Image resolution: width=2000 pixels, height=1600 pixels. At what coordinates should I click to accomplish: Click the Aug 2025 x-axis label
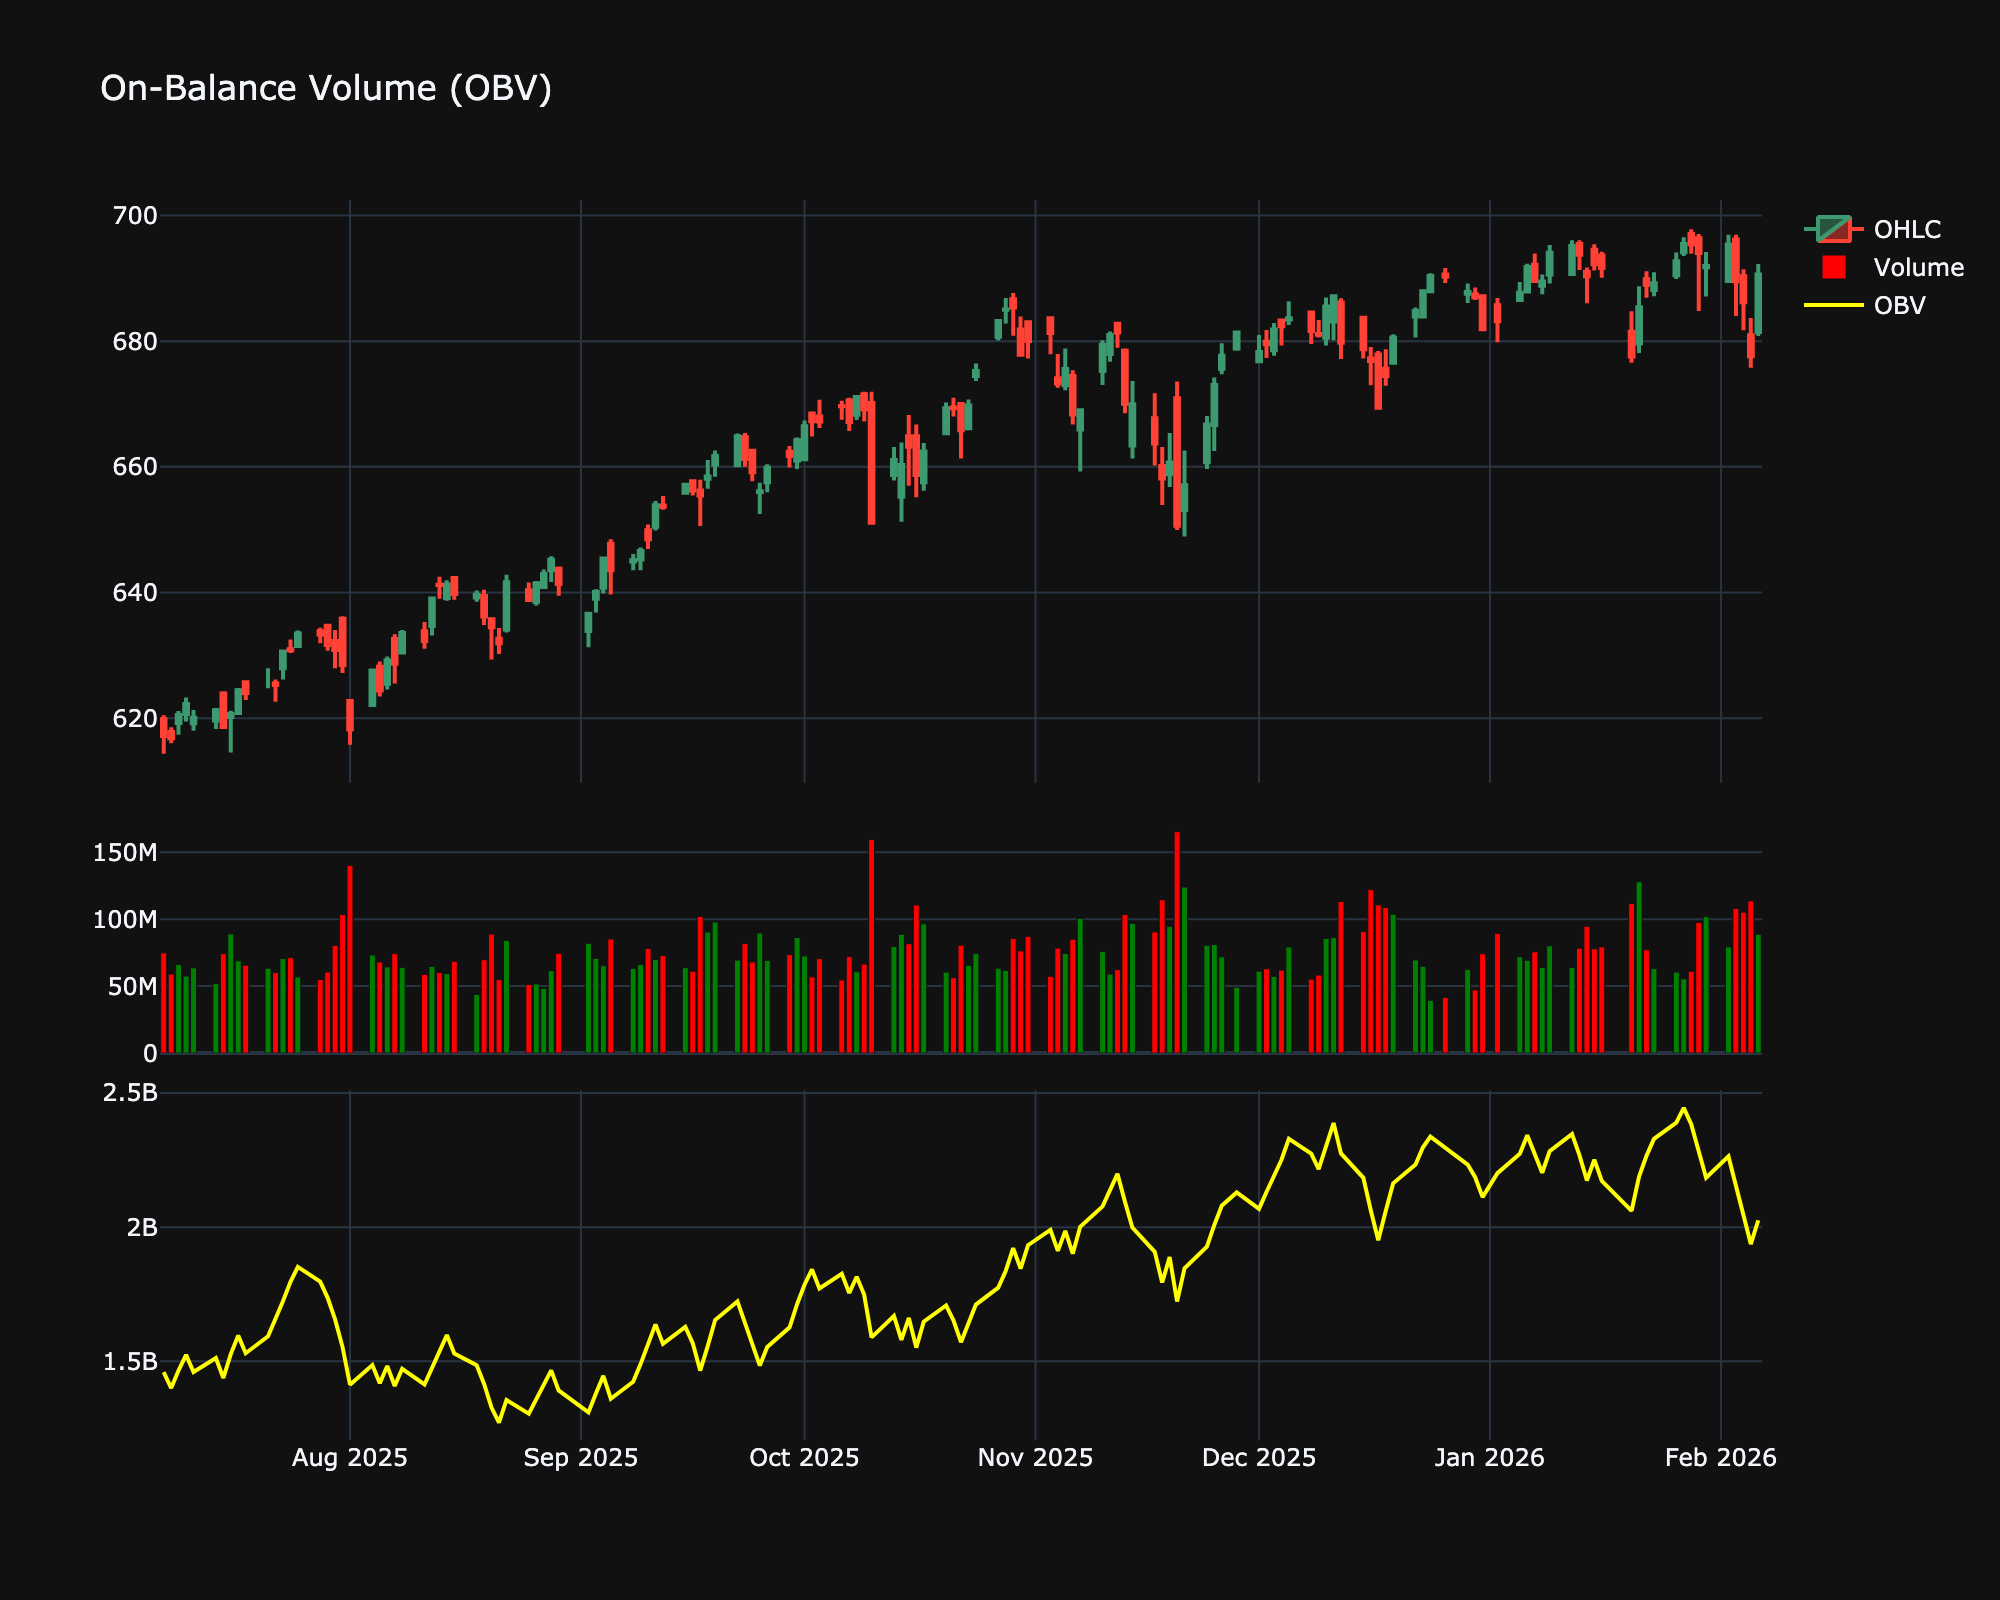[x=349, y=1457]
